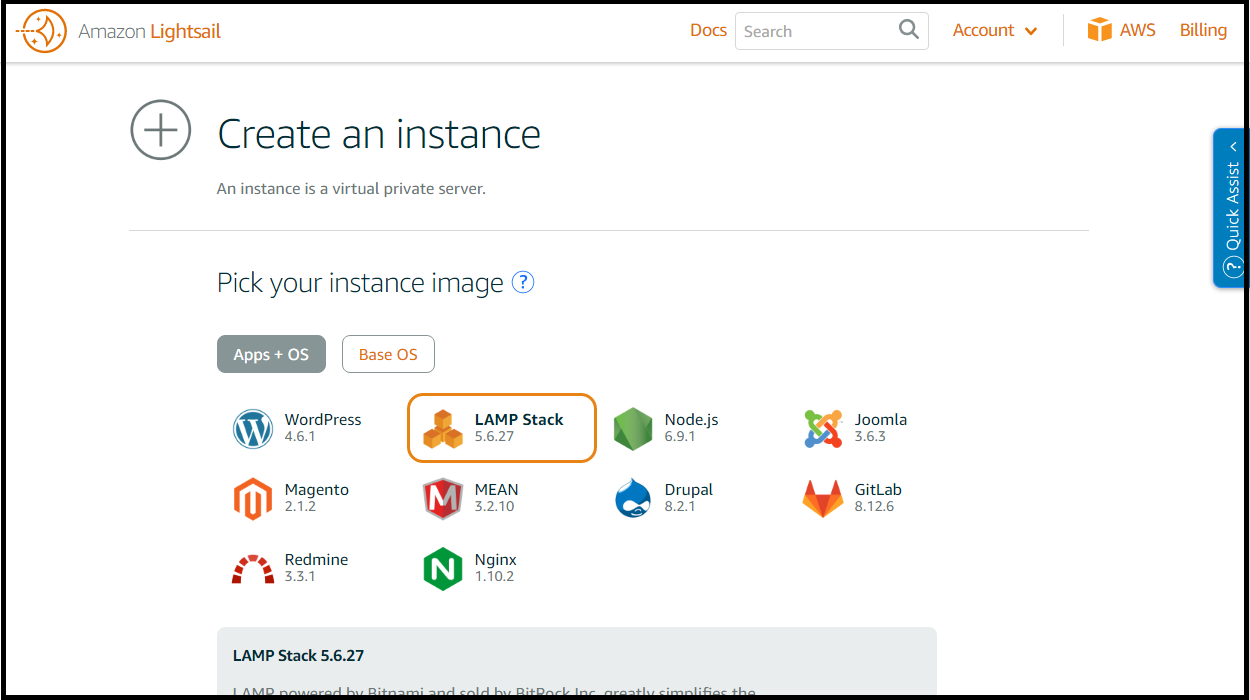1250x700 pixels.
Task: Select the Magento logo icon
Action: coord(253,498)
